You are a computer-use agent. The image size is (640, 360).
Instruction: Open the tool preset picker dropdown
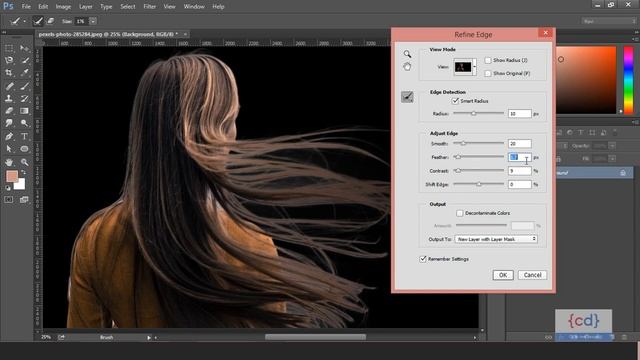tap(24, 21)
